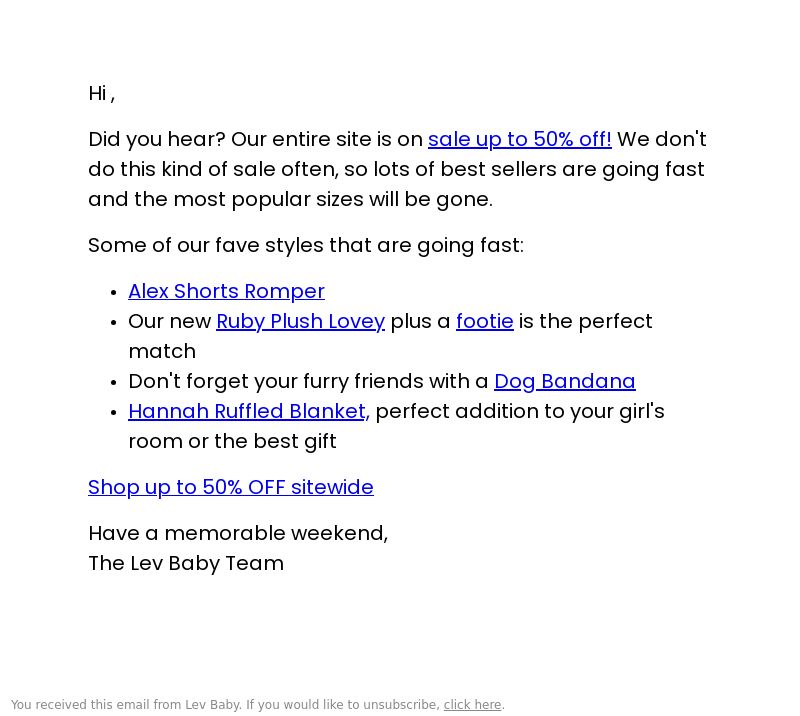Click the unsubscribe 'click here' link
The height and width of the screenshot is (716, 800).
(x=472, y=705)
